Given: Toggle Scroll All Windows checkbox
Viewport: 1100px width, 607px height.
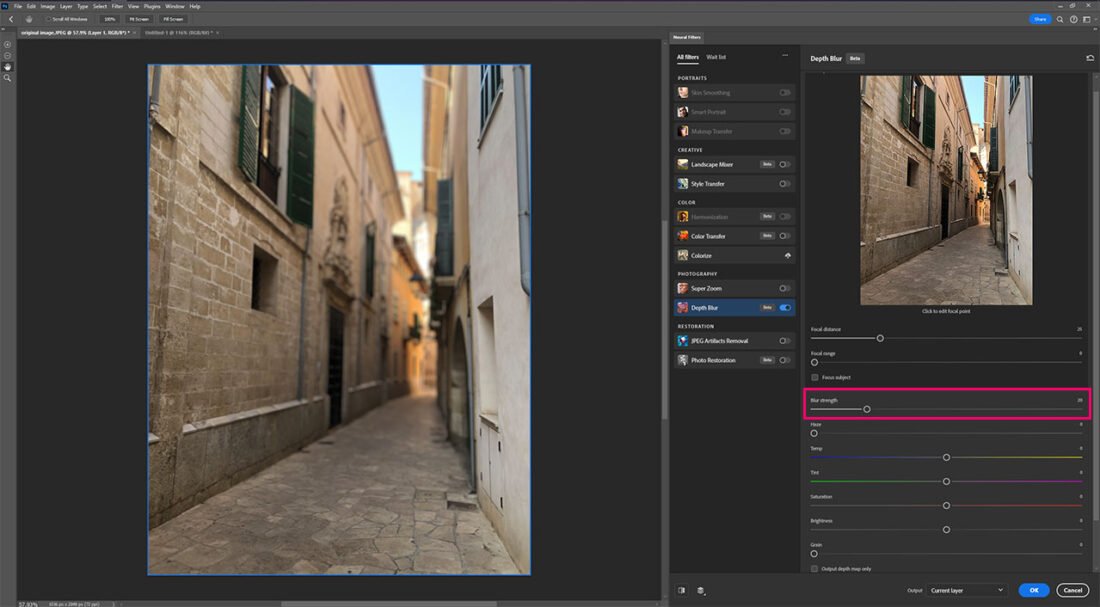Looking at the screenshot, I should (x=48, y=20).
